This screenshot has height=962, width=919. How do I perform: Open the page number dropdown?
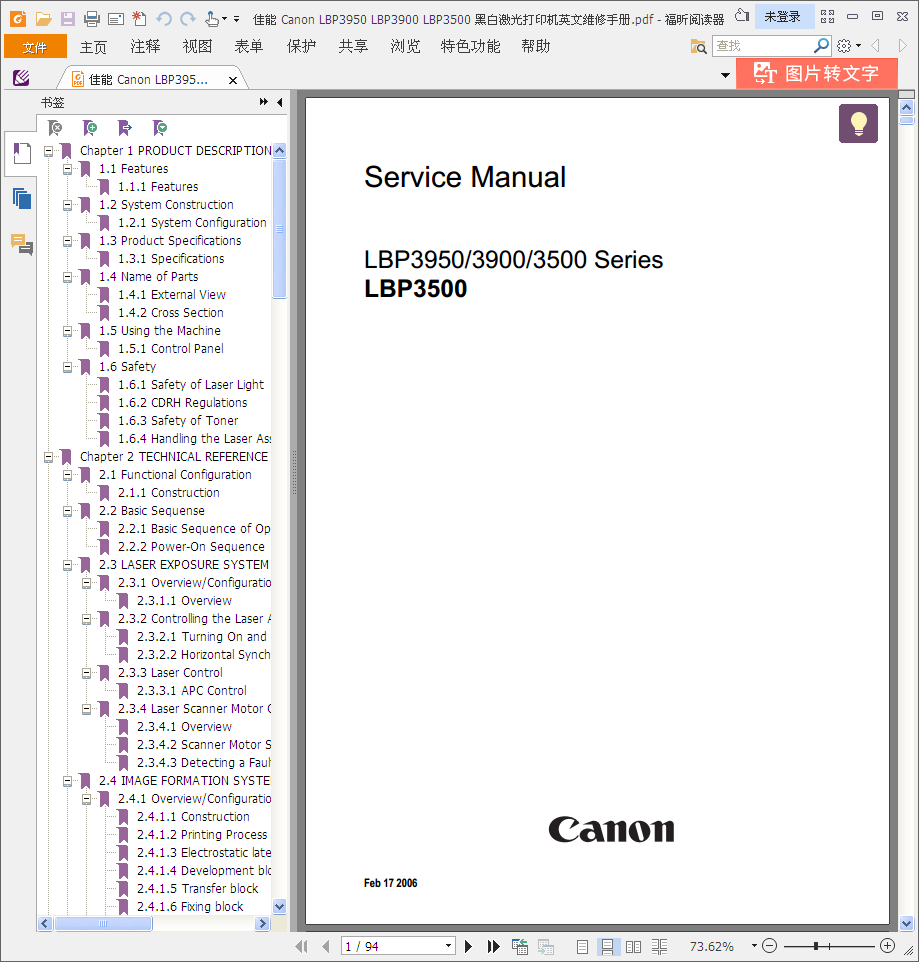point(448,946)
